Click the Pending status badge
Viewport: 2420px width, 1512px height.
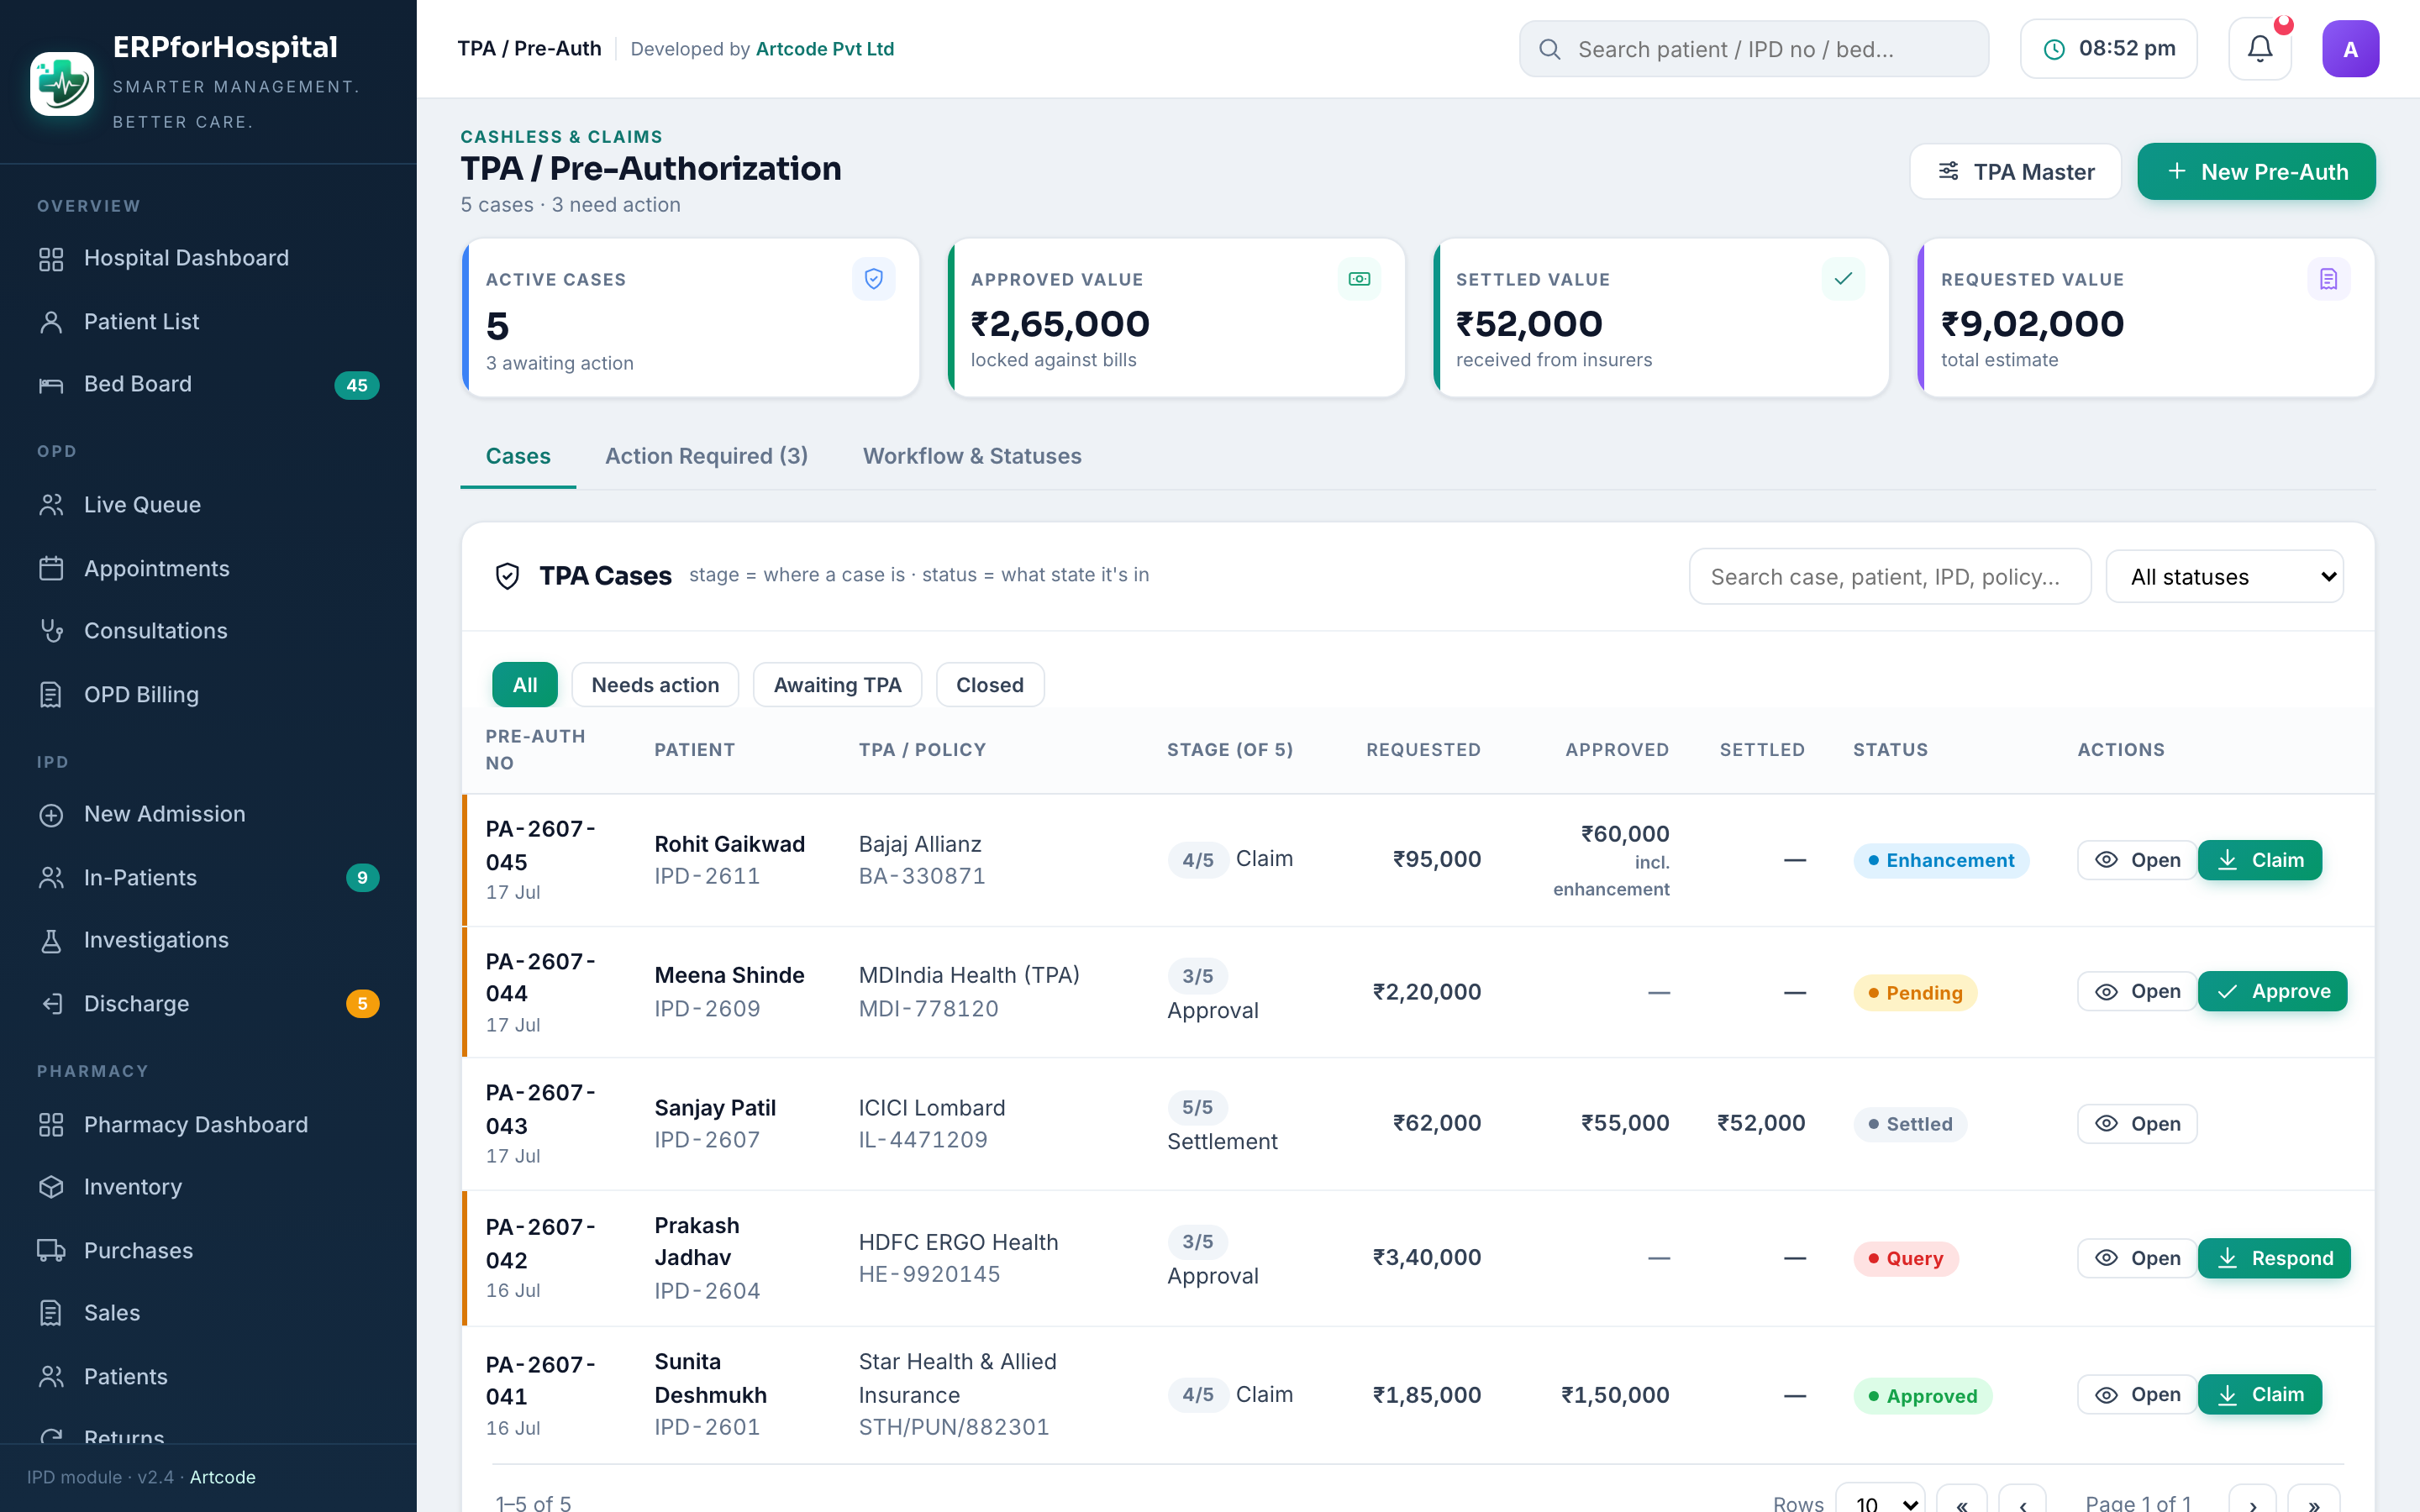pyautogui.click(x=1915, y=993)
